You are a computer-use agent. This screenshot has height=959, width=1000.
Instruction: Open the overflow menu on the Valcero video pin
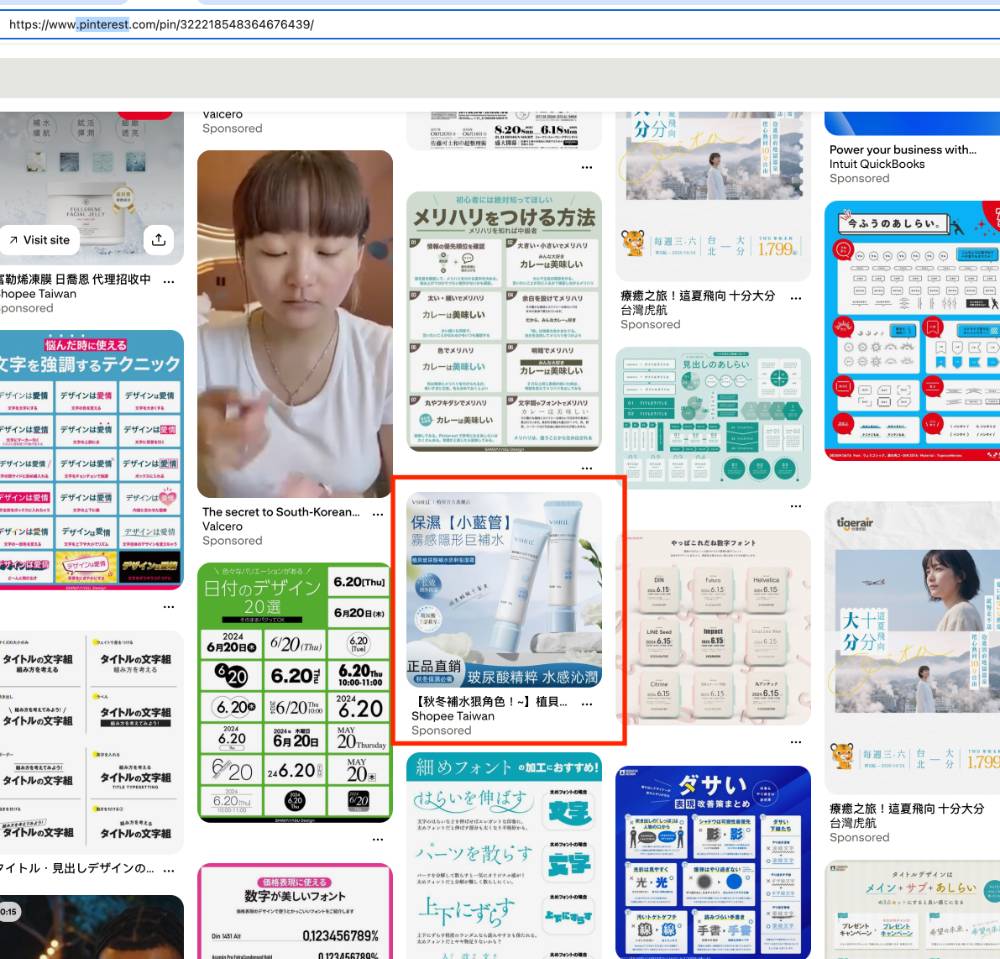(x=378, y=513)
